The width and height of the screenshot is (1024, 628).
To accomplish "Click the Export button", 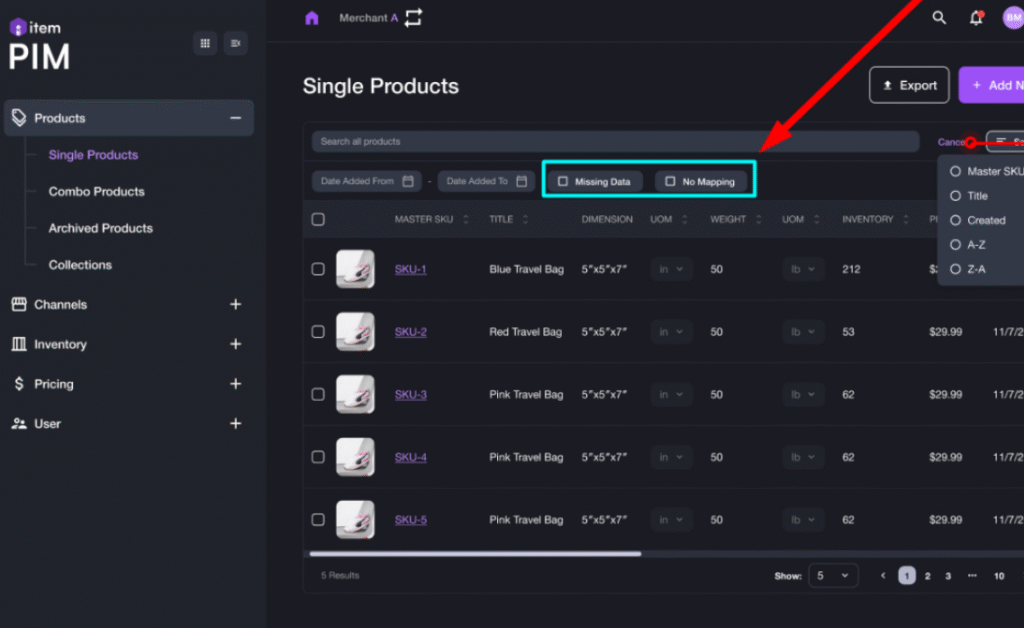I will pyautogui.click(x=908, y=86).
